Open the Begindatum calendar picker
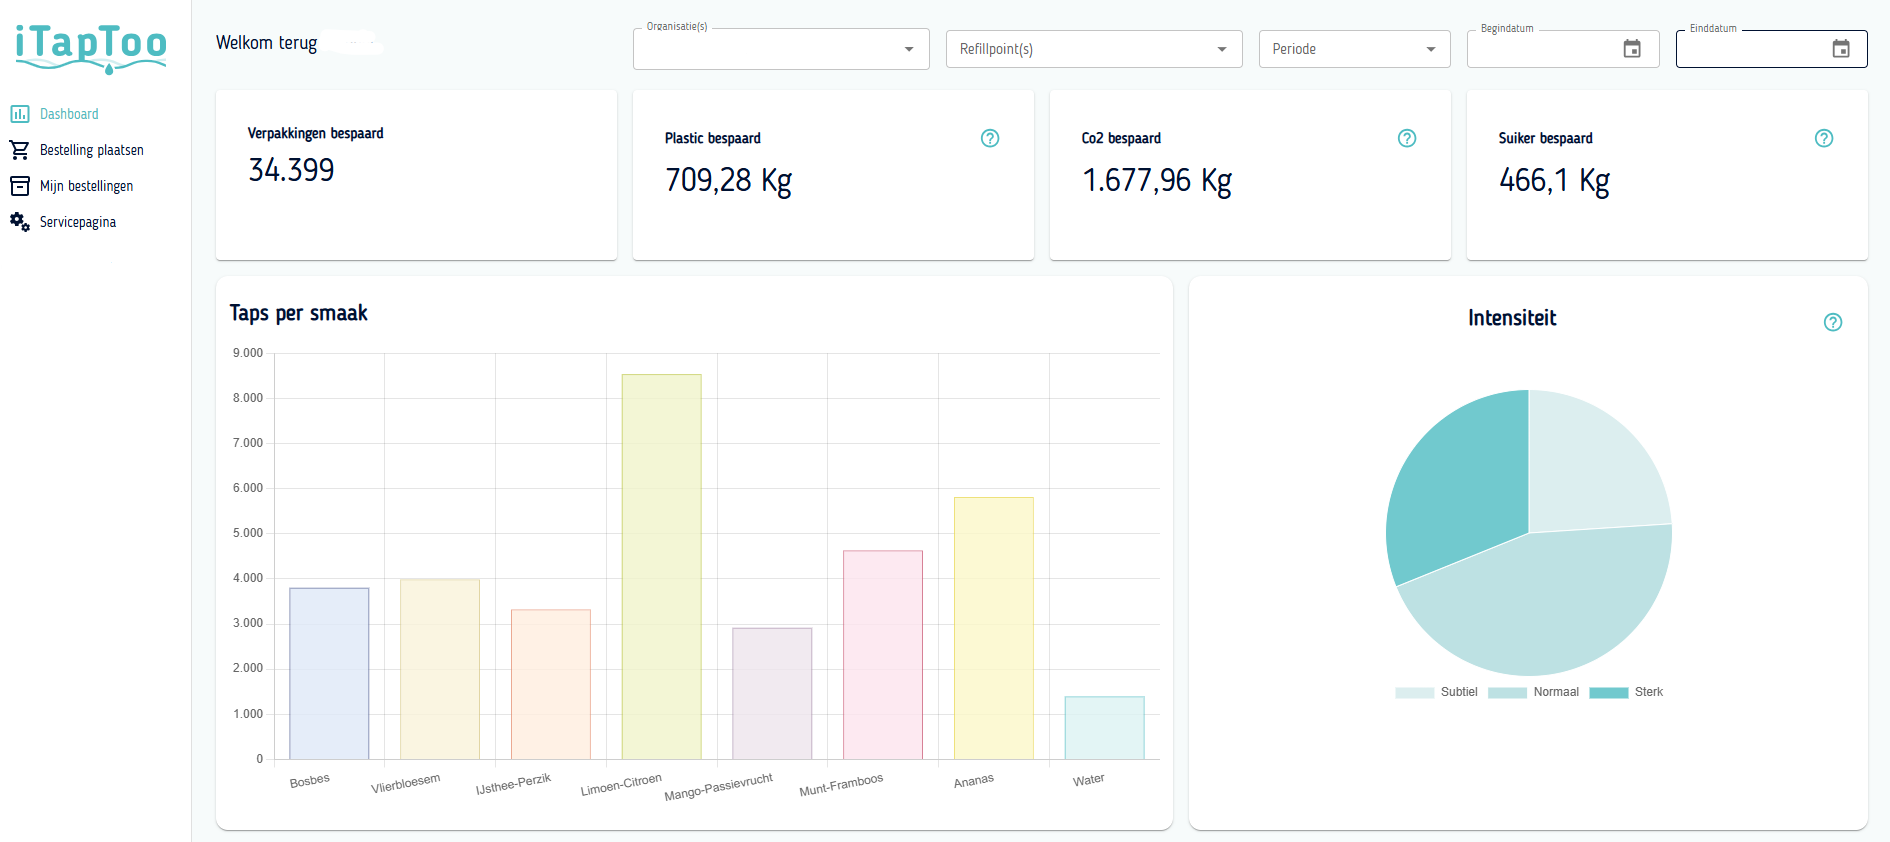The height and width of the screenshot is (842, 1890). [1632, 49]
